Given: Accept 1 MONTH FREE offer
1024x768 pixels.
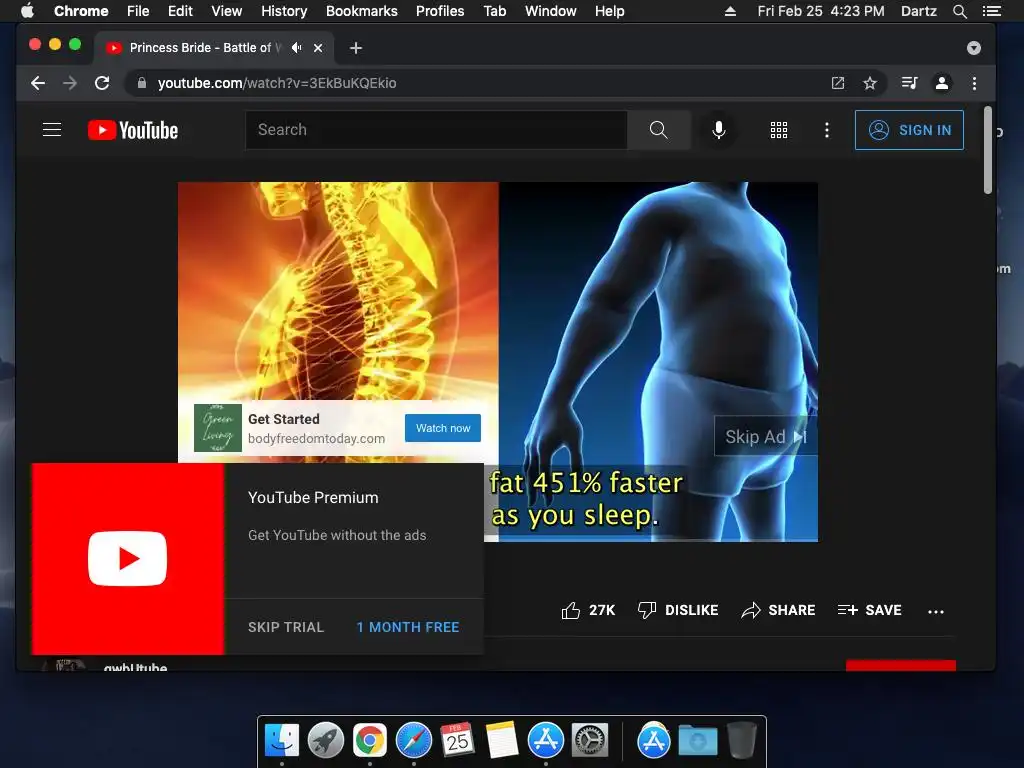Looking at the screenshot, I should coord(408,627).
